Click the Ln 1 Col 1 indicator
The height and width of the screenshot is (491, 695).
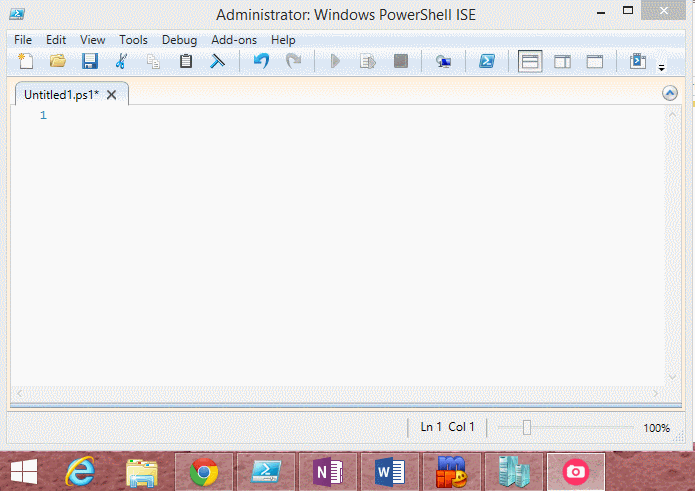448,427
